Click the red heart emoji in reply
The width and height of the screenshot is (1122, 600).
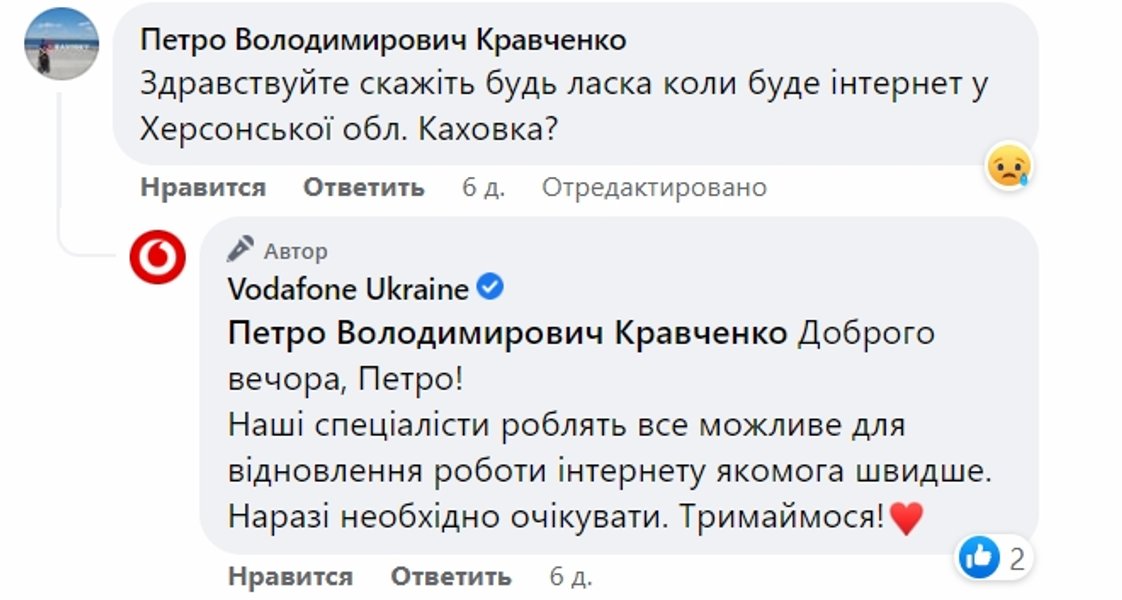(x=904, y=518)
